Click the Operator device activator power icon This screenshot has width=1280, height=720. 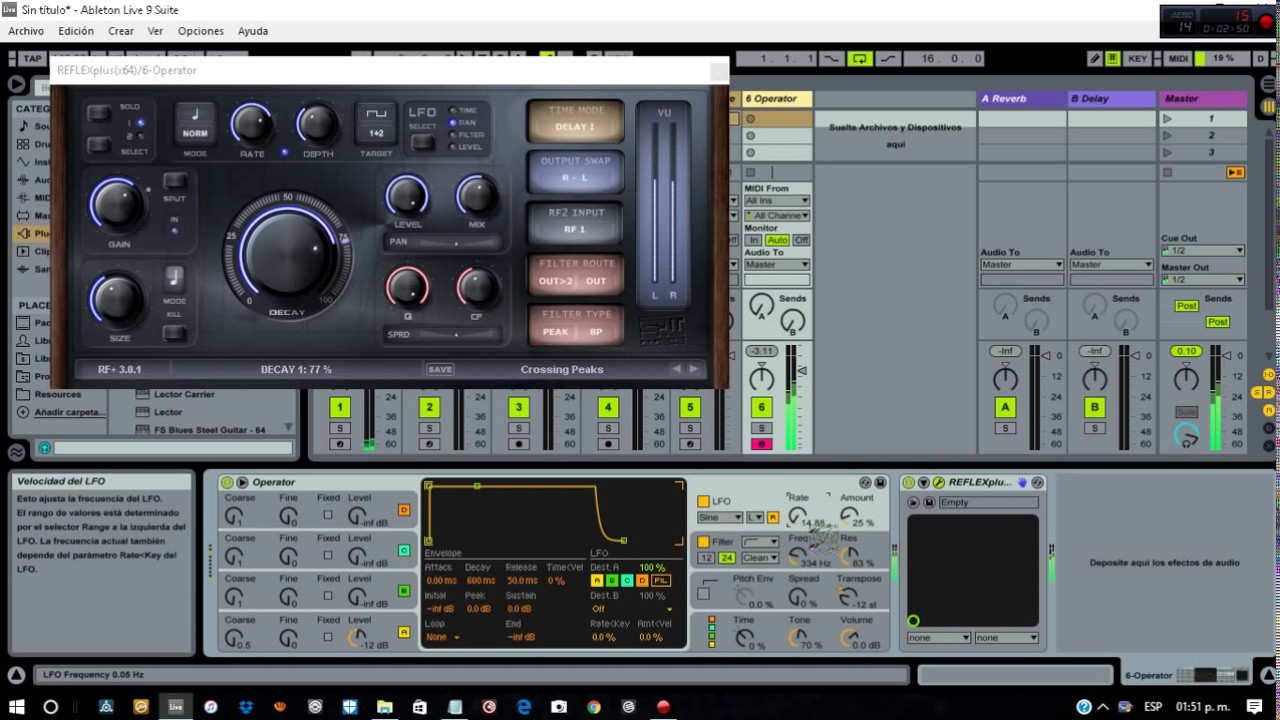click(227, 482)
